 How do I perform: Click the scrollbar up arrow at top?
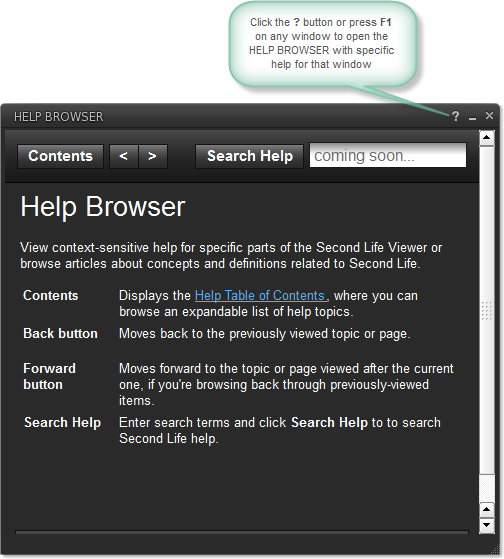tap(487, 137)
